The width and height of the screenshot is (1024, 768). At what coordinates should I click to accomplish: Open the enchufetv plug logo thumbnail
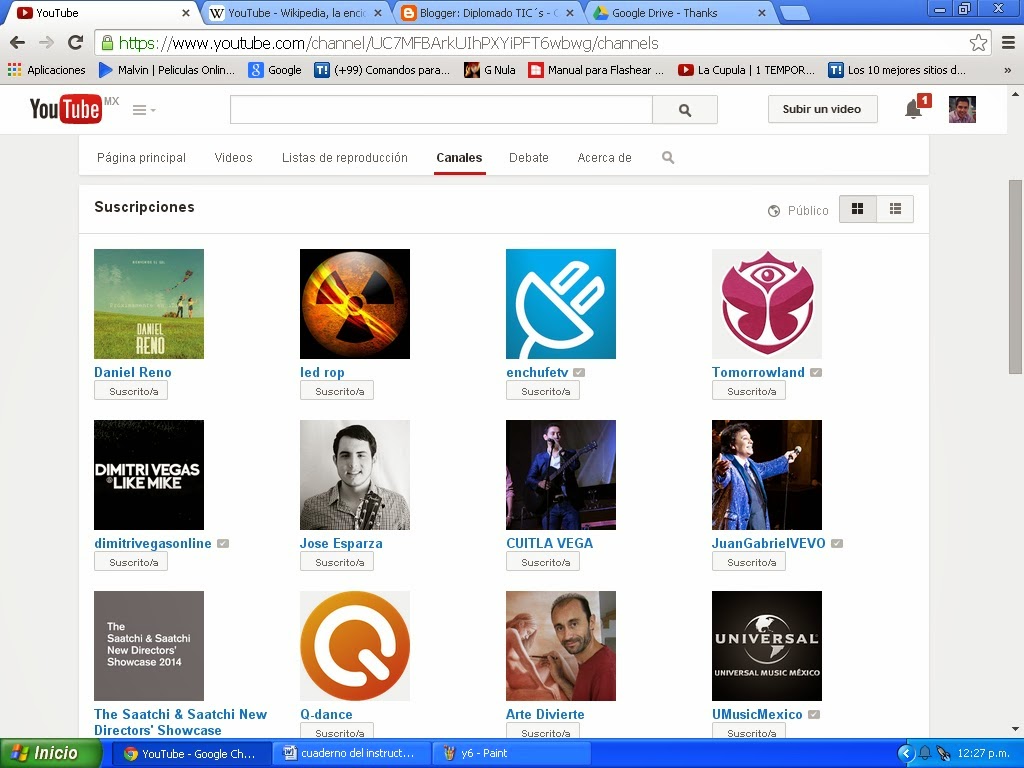(x=561, y=304)
